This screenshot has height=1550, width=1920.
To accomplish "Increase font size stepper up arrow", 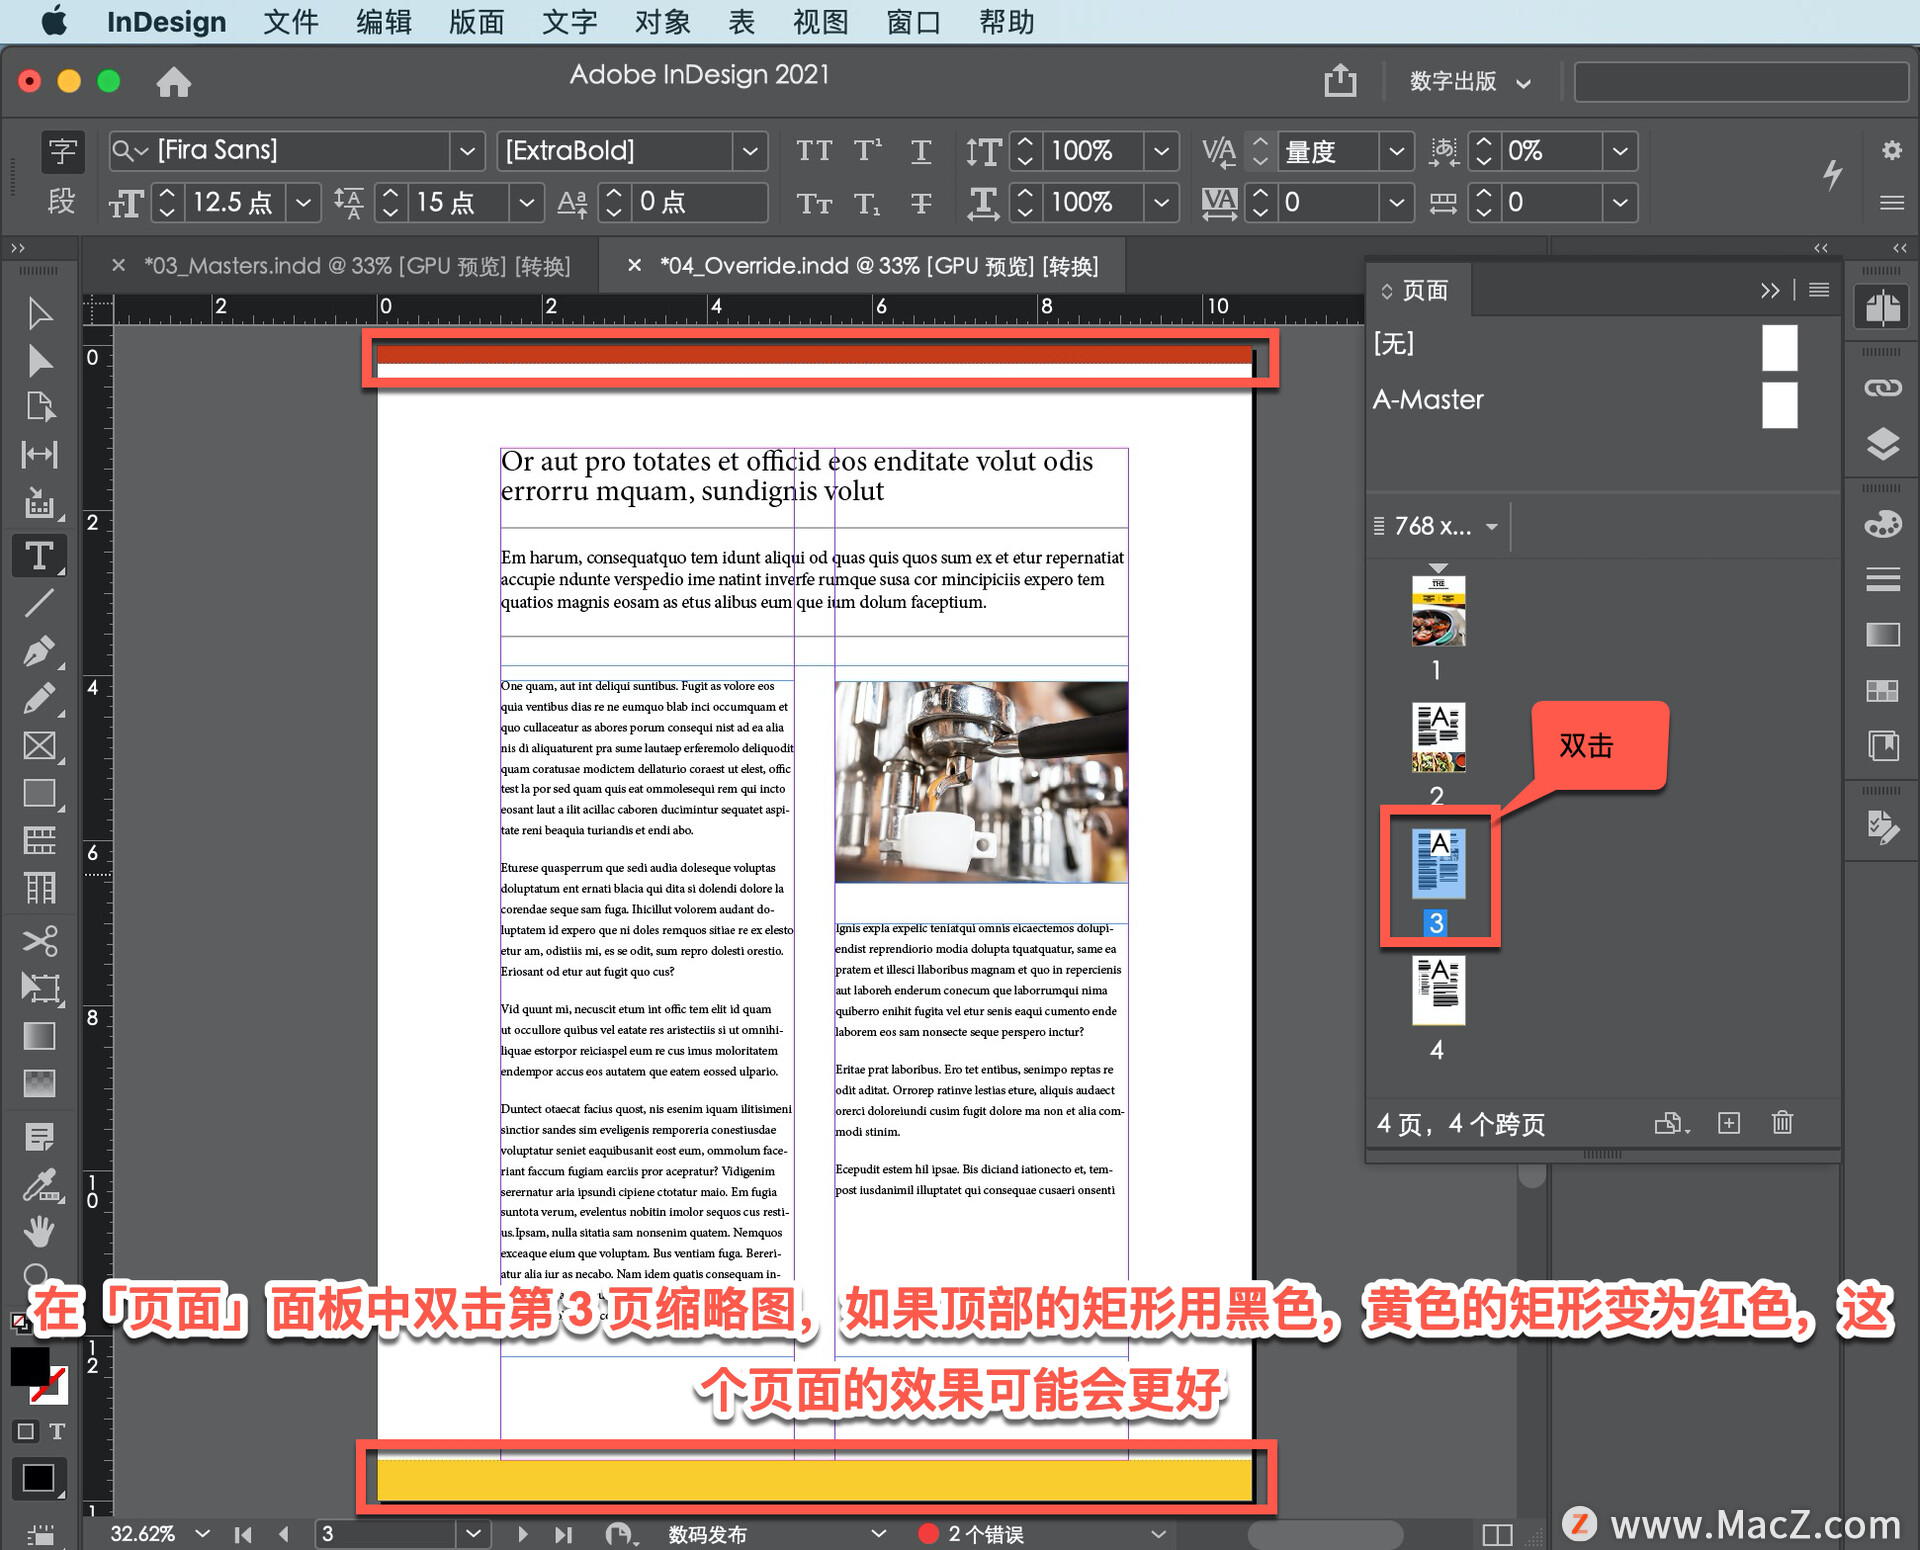I will [x=167, y=193].
